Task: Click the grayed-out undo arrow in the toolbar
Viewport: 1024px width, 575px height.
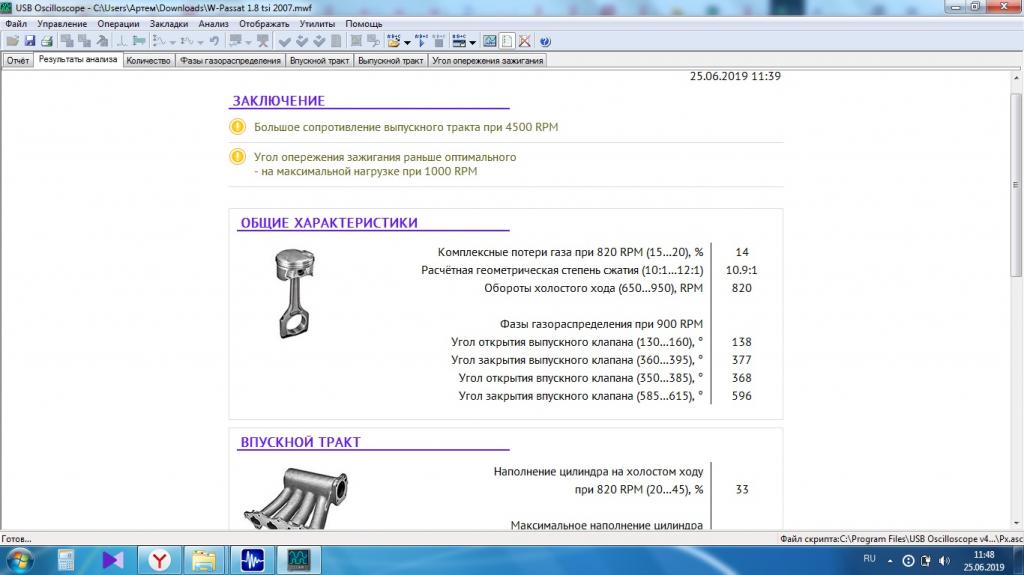Action: pos(214,41)
